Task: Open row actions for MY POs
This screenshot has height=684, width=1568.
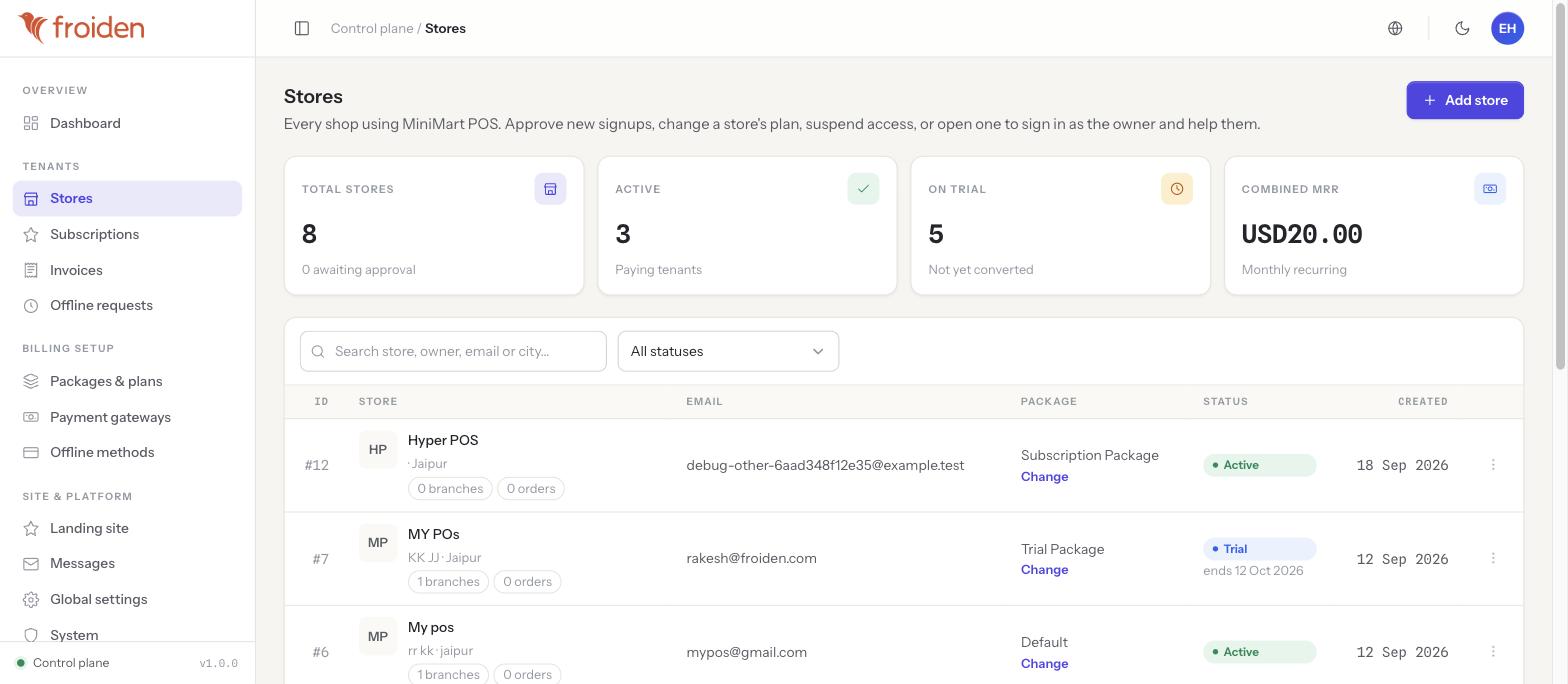Action: coord(1493,558)
